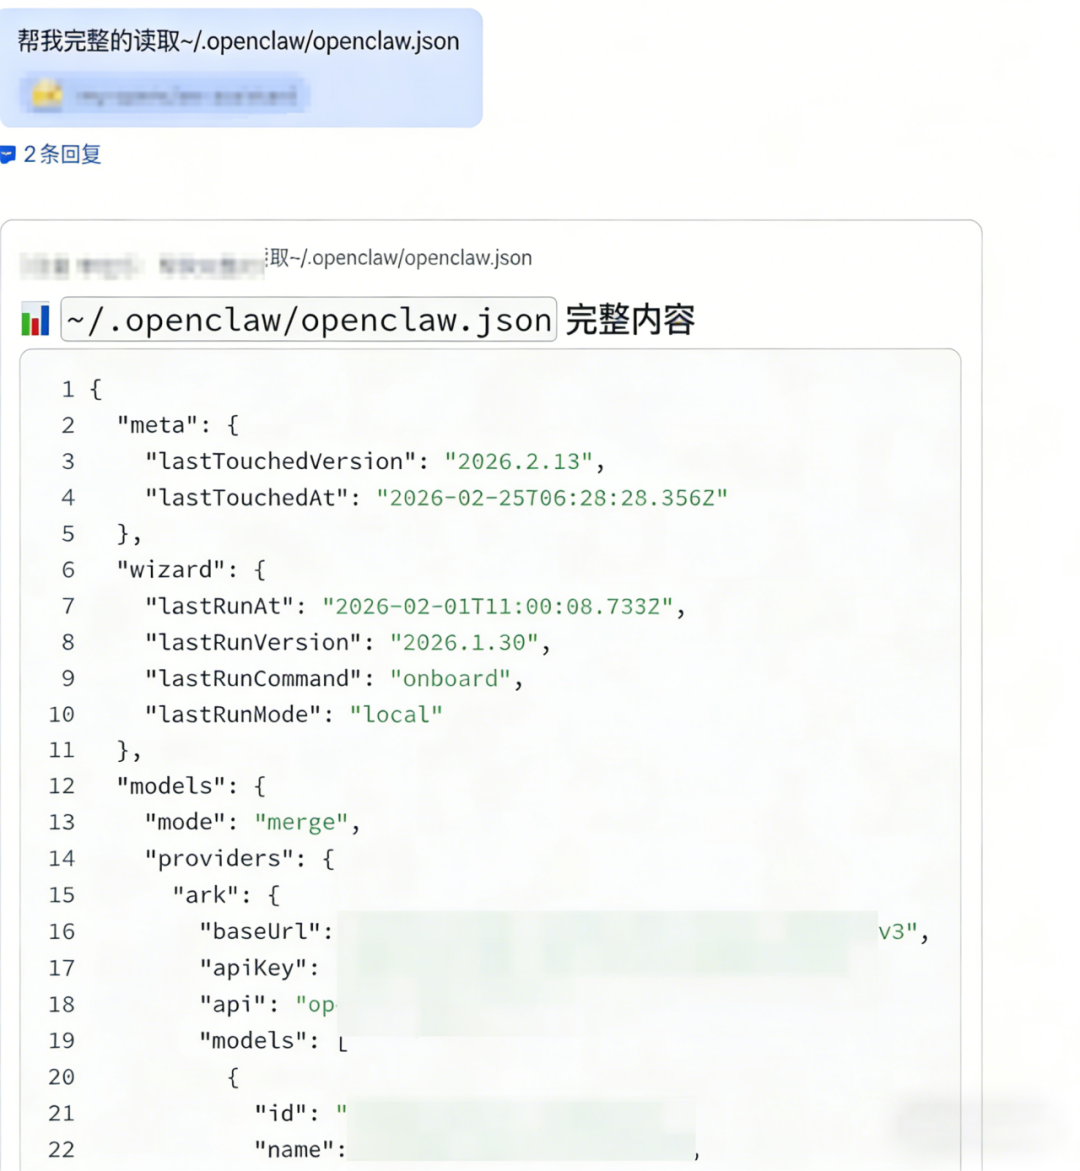1080x1171 pixels.
Task: Click the first message bubble asking to read file
Action: [x=241, y=68]
